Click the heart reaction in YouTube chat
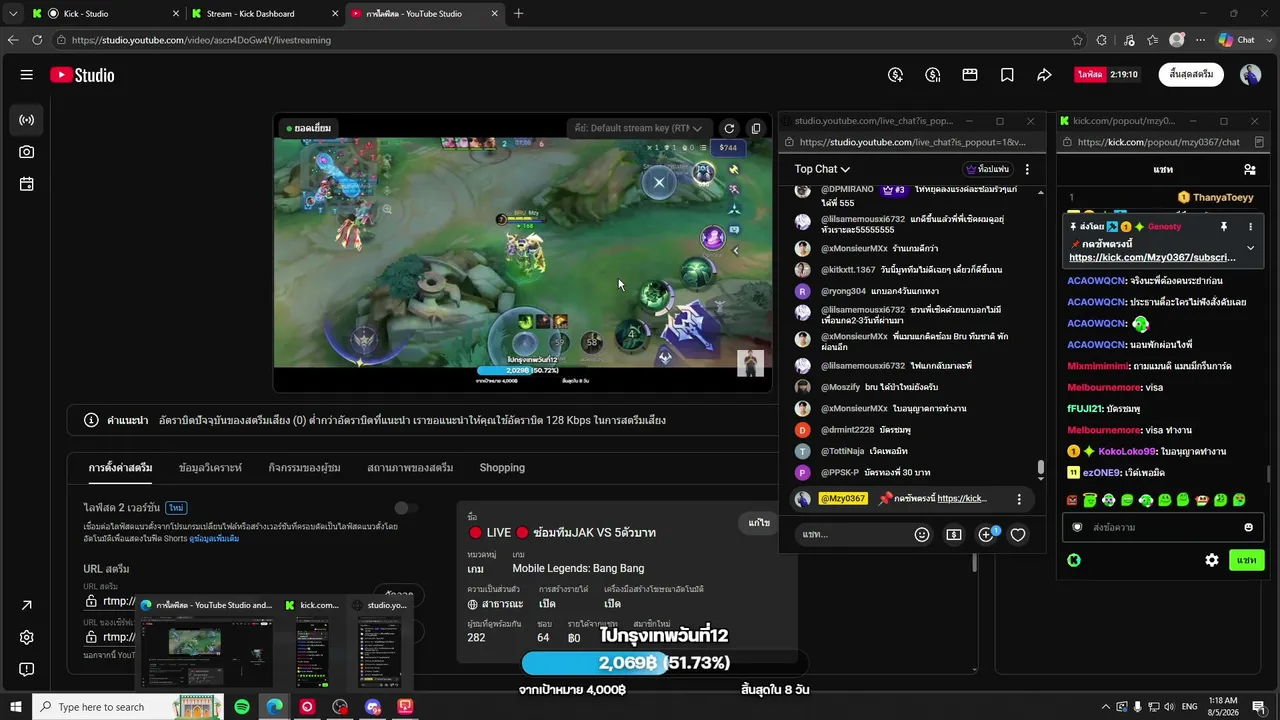 (x=1018, y=535)
